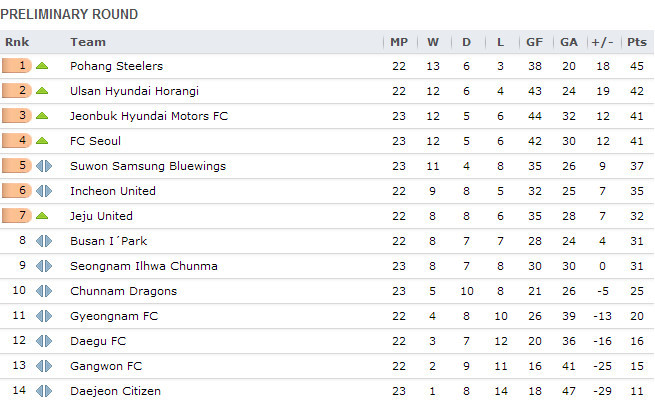The image size is (655, 411).
Task: Click the green up arrow beside Ulsan Hyundai Horangi
Action: pos(42,91)
